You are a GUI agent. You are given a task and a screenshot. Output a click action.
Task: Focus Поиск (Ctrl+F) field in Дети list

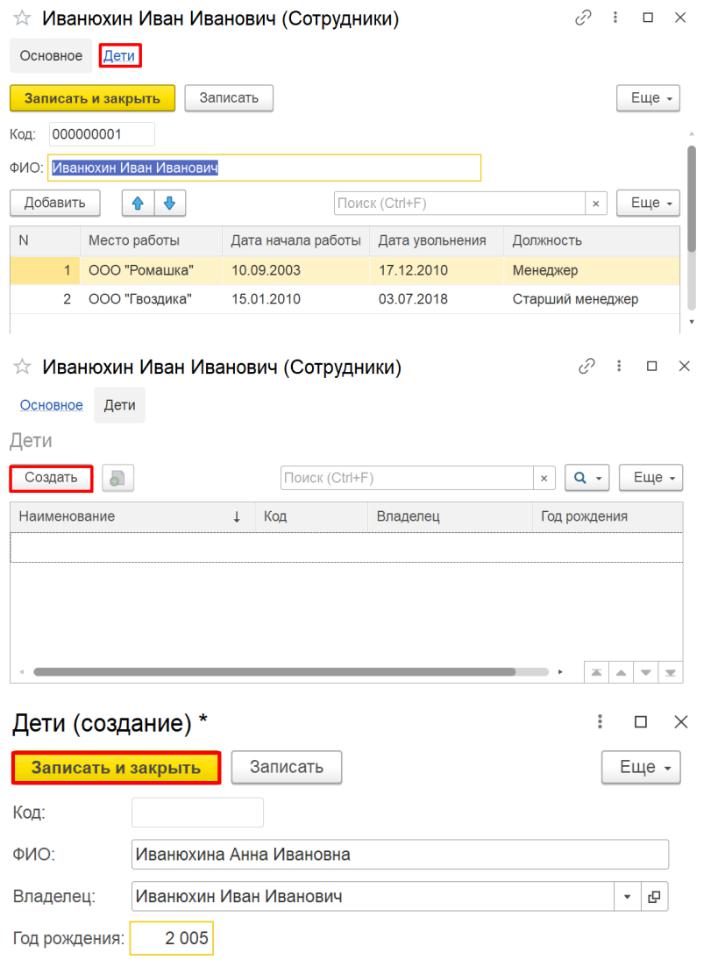point(406,478)
